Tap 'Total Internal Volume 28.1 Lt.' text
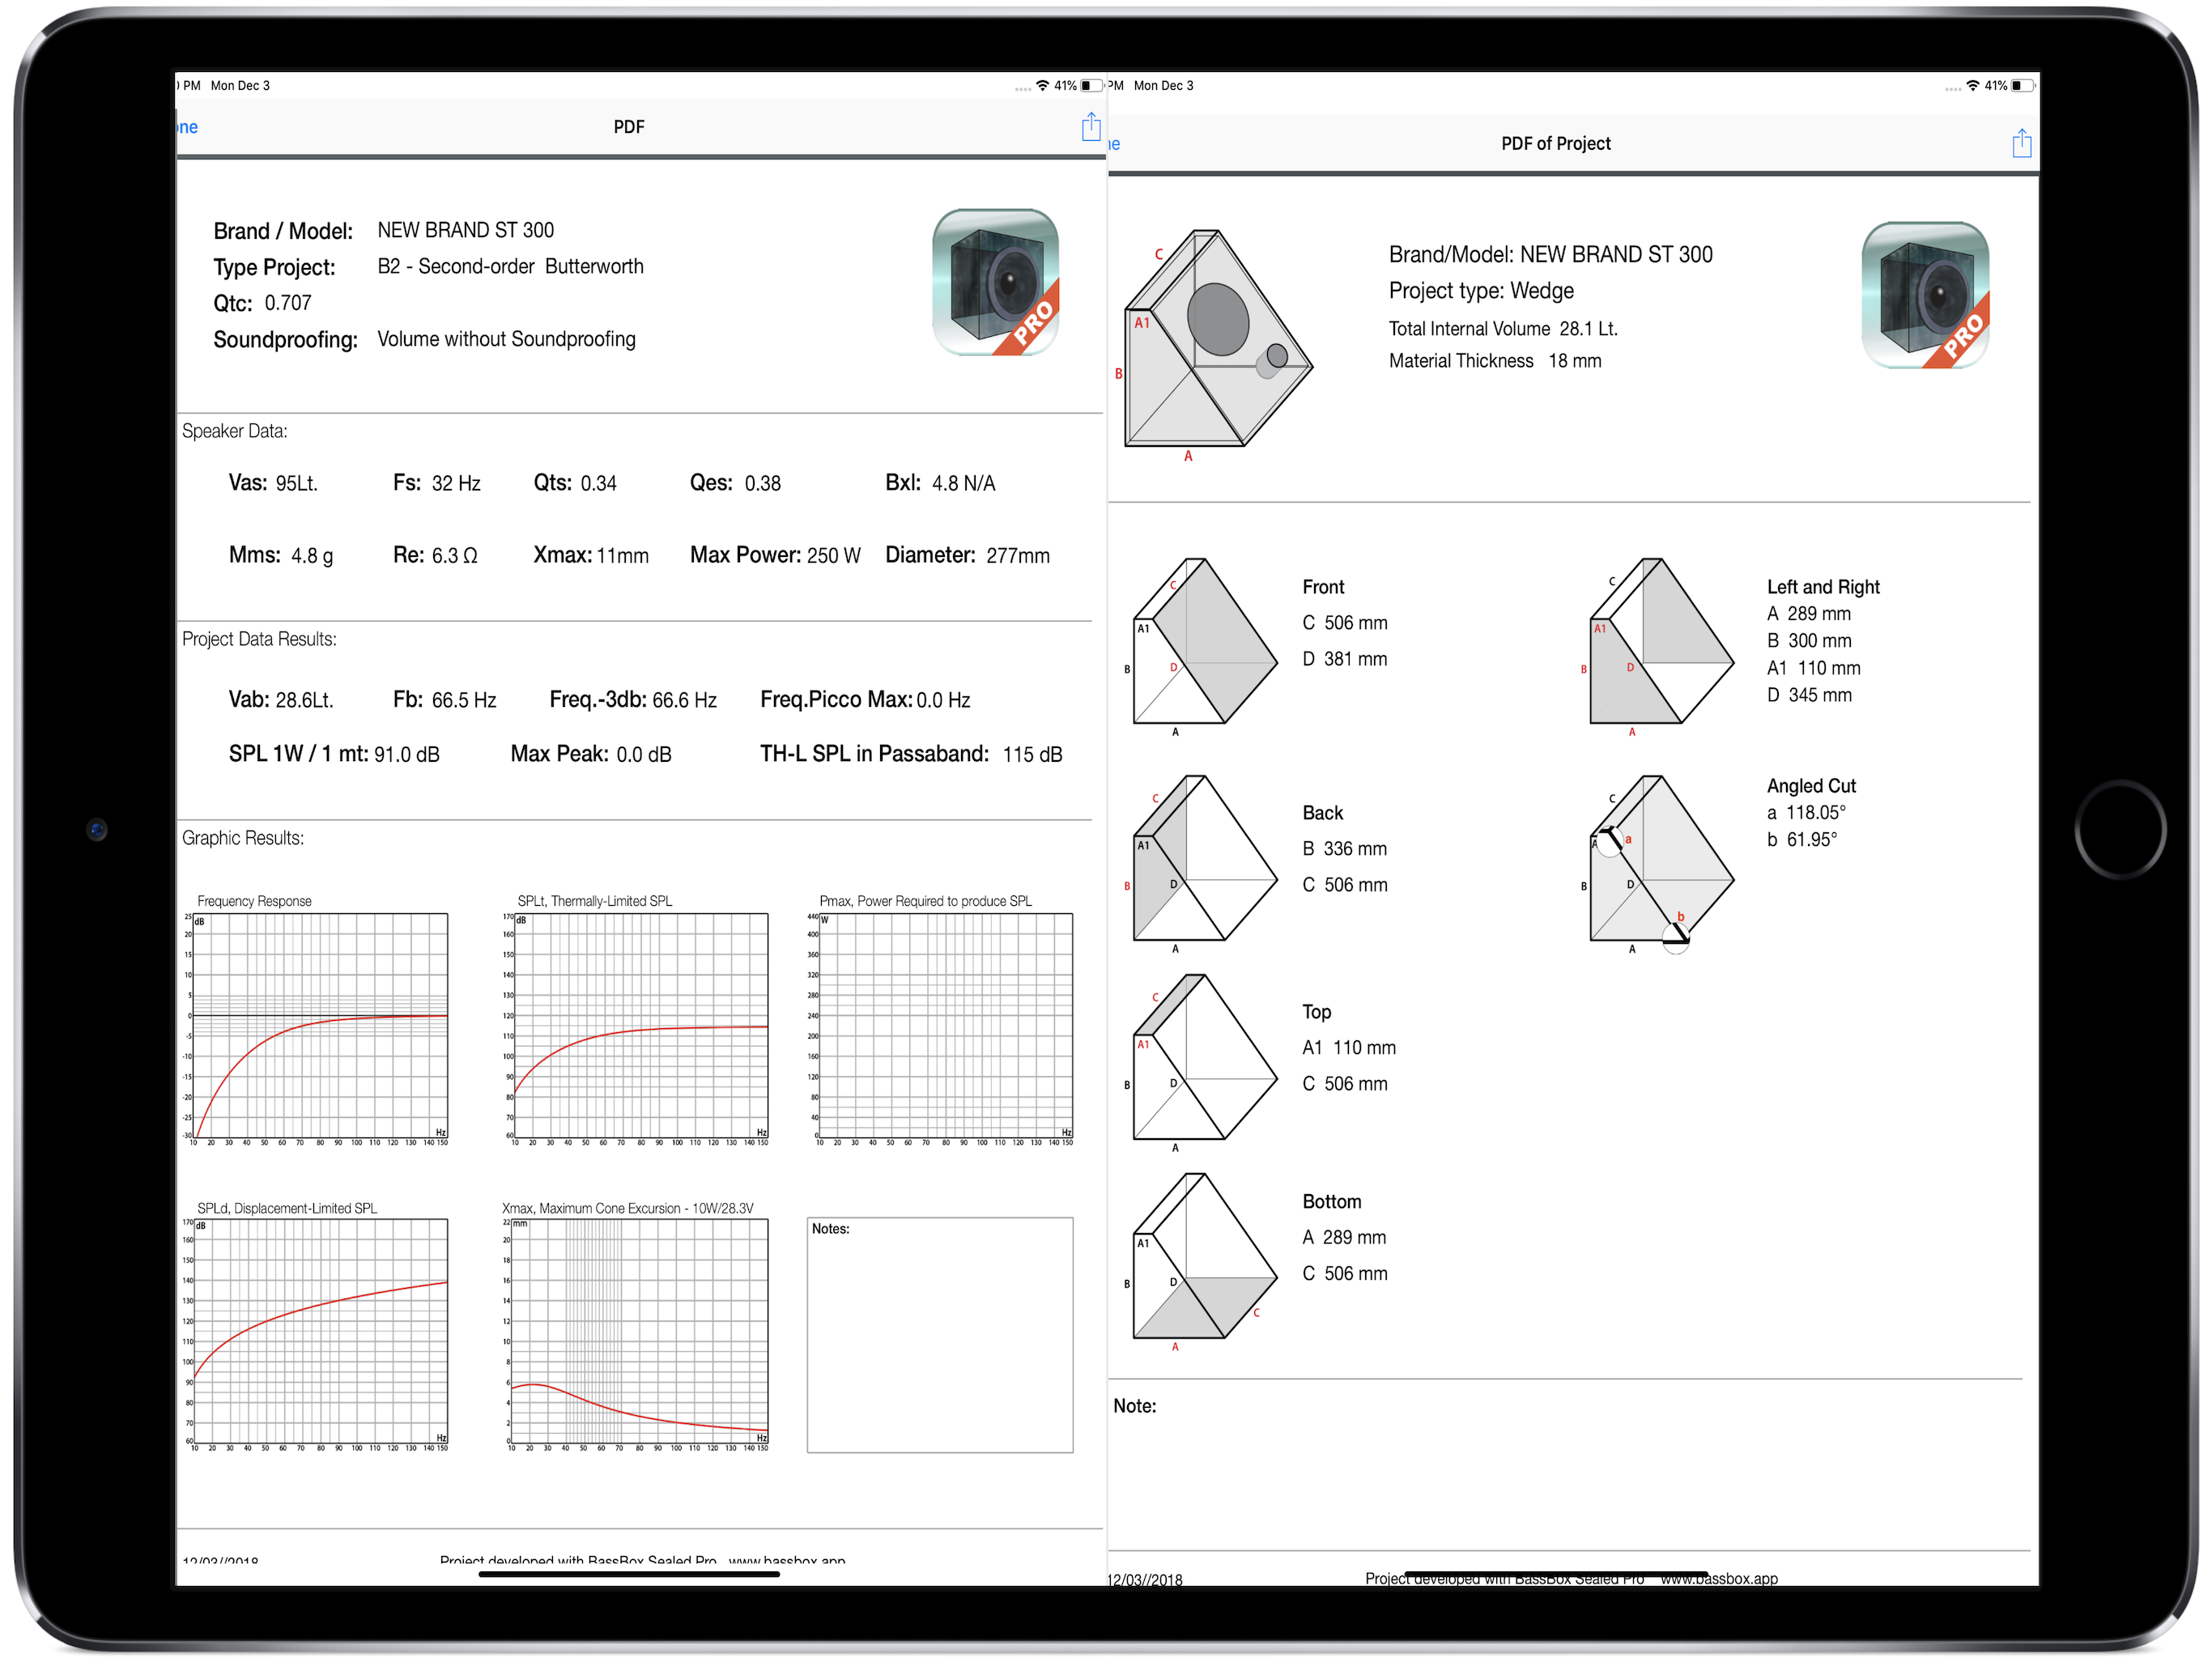 click(1503, 329)
